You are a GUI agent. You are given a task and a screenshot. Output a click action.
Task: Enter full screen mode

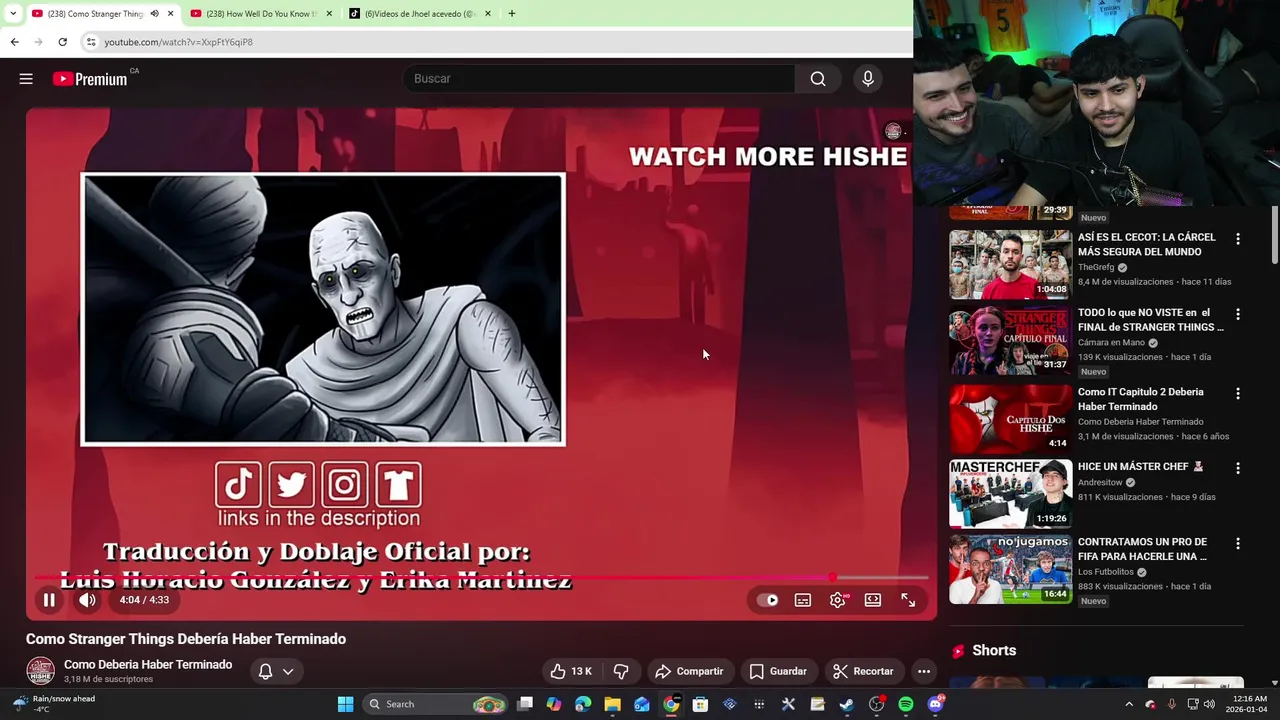tap(908, 600)
